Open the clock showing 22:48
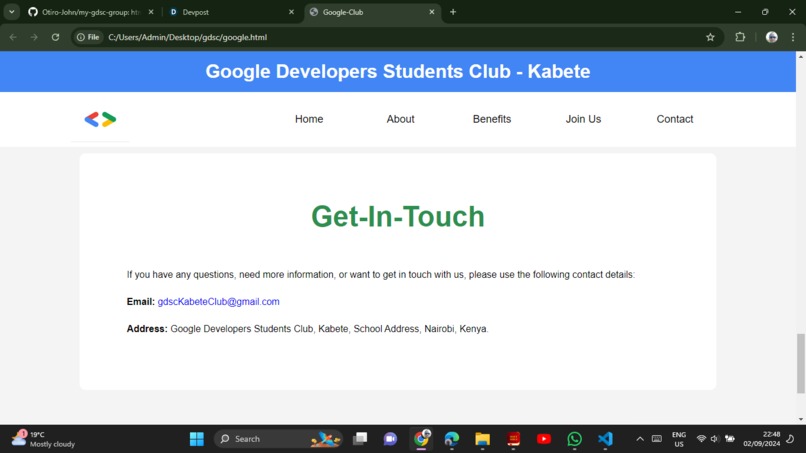 coord(762,439)
